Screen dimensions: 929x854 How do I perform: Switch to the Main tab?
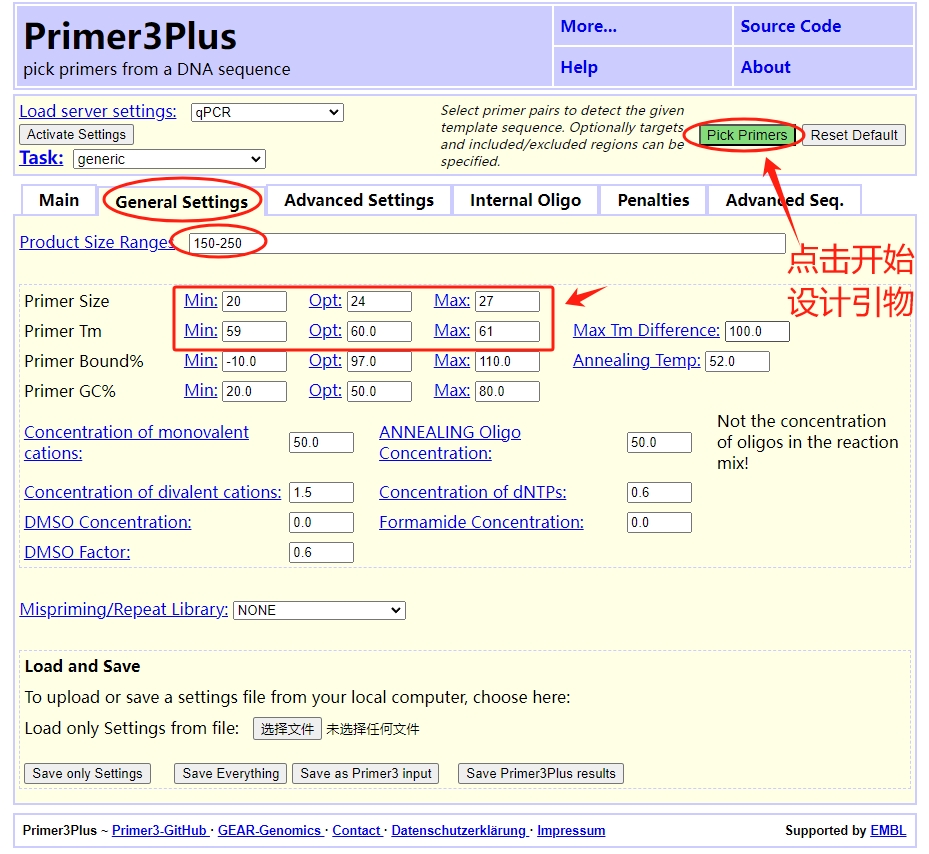coord(59,200)
